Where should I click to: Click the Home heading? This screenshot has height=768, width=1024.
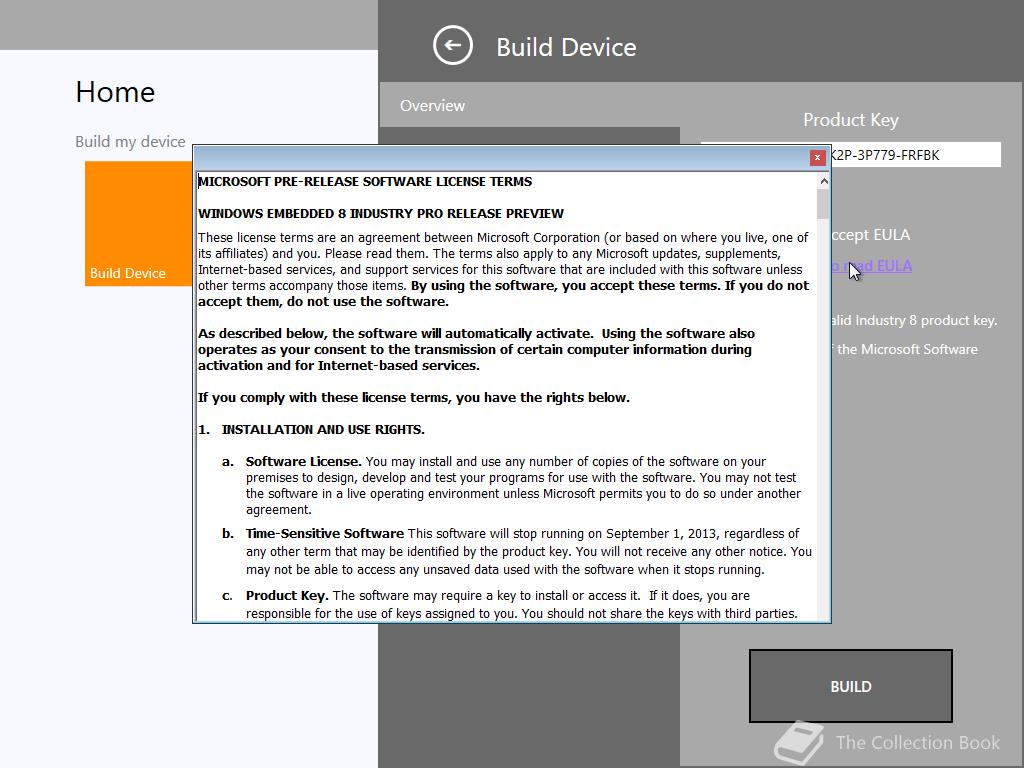pos(116,92)
